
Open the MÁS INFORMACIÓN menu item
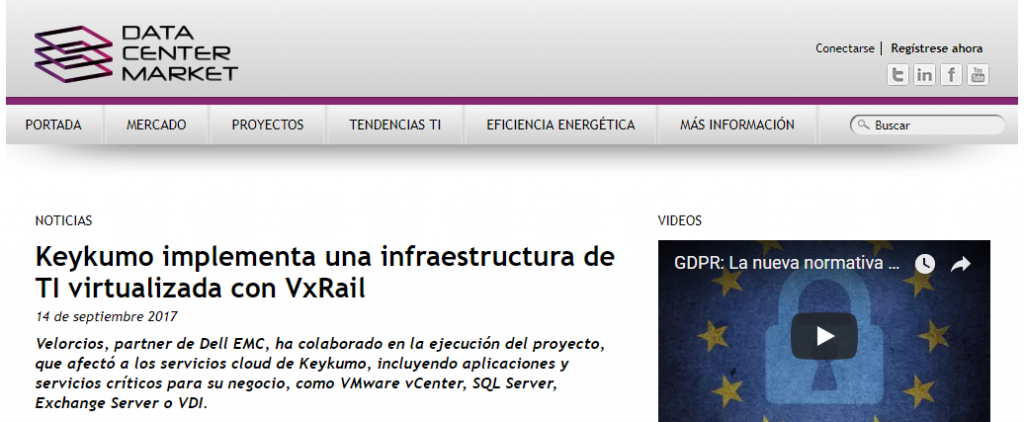(737, 125)
